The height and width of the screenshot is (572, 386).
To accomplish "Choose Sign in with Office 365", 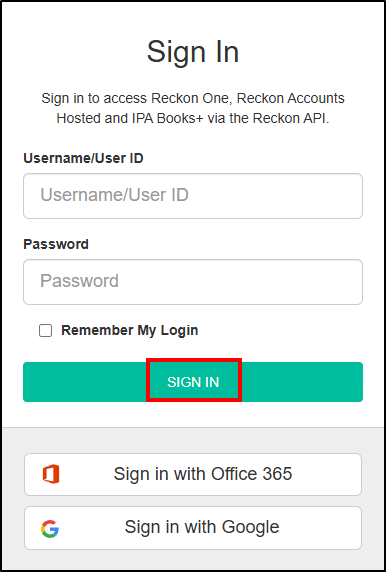I will [x=193, y=474].
